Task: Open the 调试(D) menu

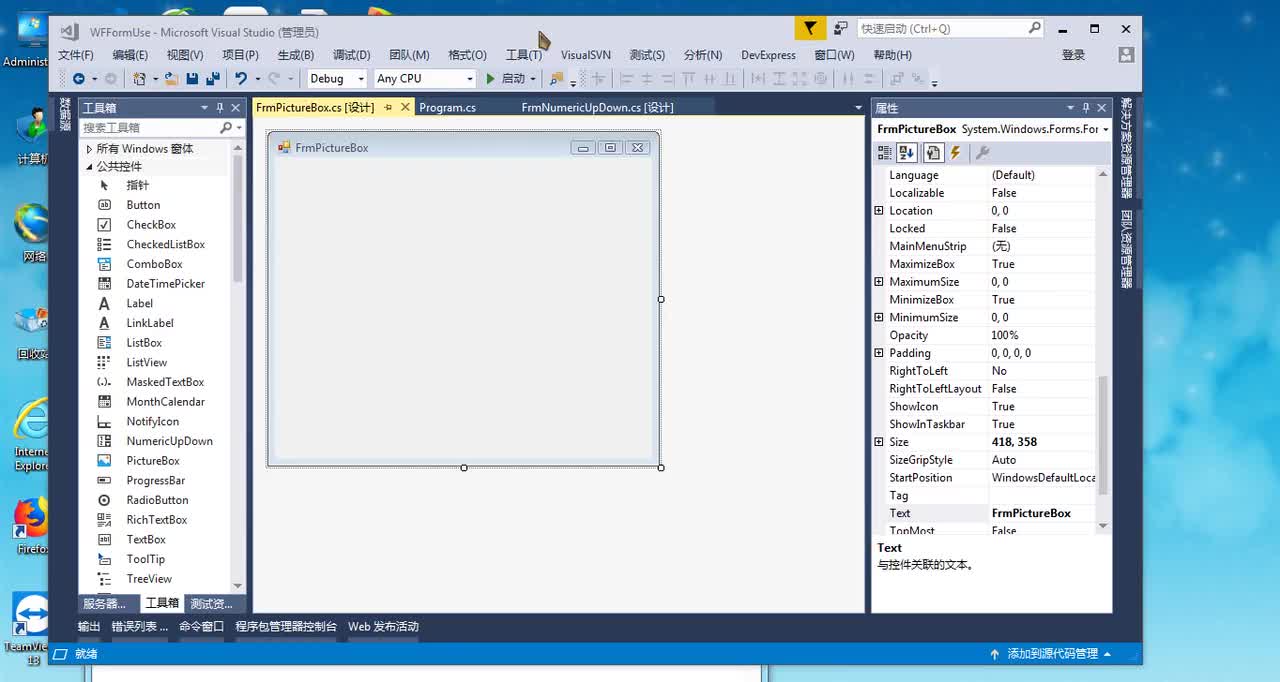Action: tap(351, 55)
